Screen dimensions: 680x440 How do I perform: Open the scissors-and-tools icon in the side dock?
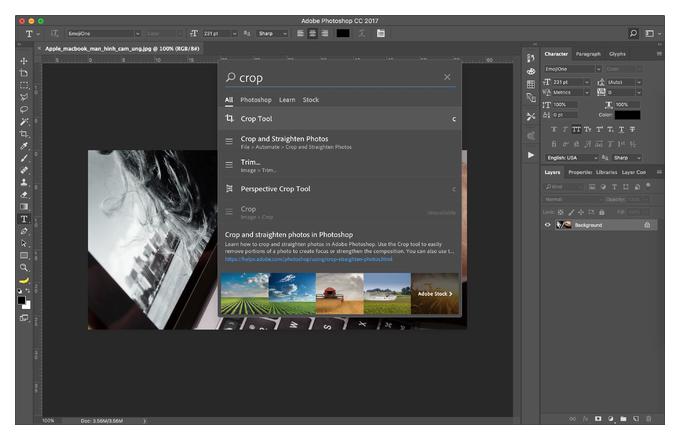pyautogui.click(x=531, y=117)
